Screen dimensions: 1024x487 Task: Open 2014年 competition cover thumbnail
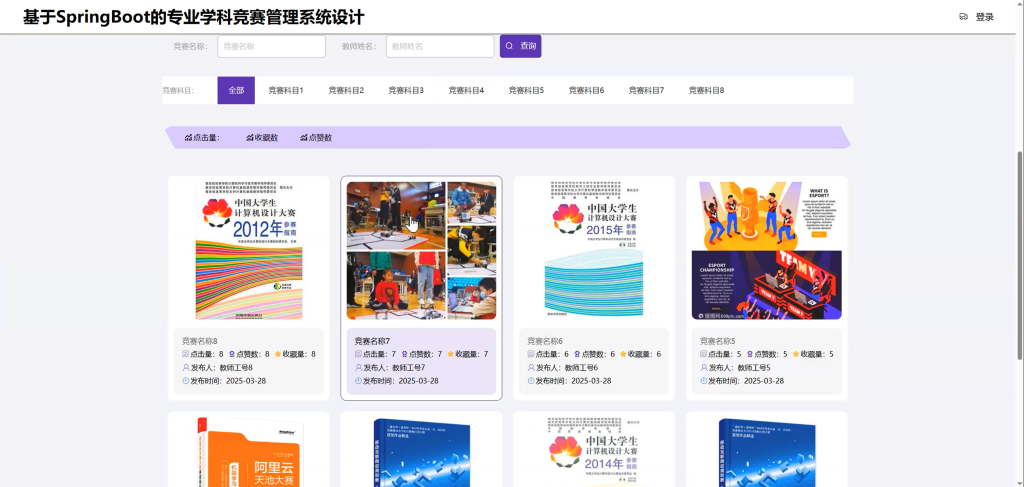pos(594,452)
